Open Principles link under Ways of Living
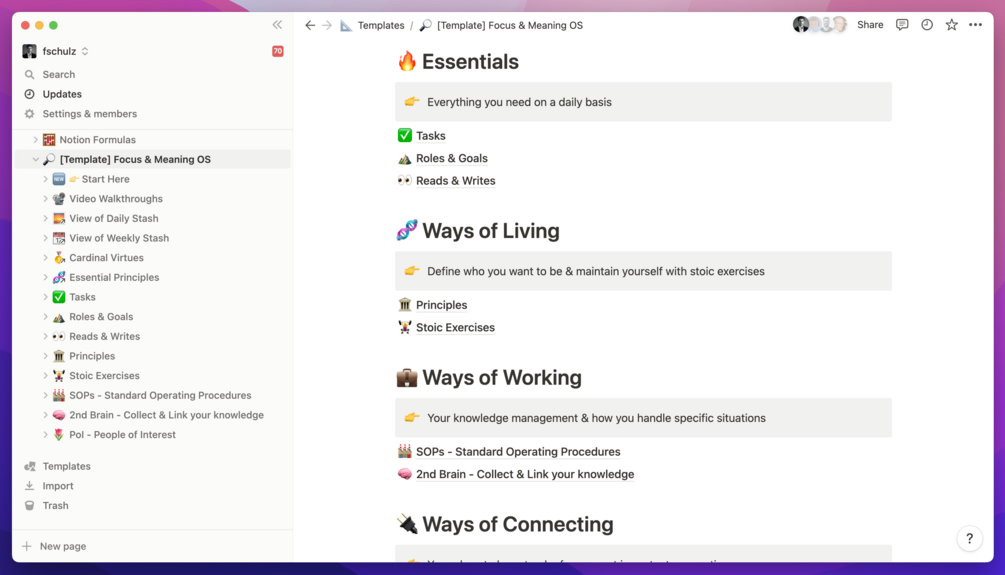 [442, 305]
